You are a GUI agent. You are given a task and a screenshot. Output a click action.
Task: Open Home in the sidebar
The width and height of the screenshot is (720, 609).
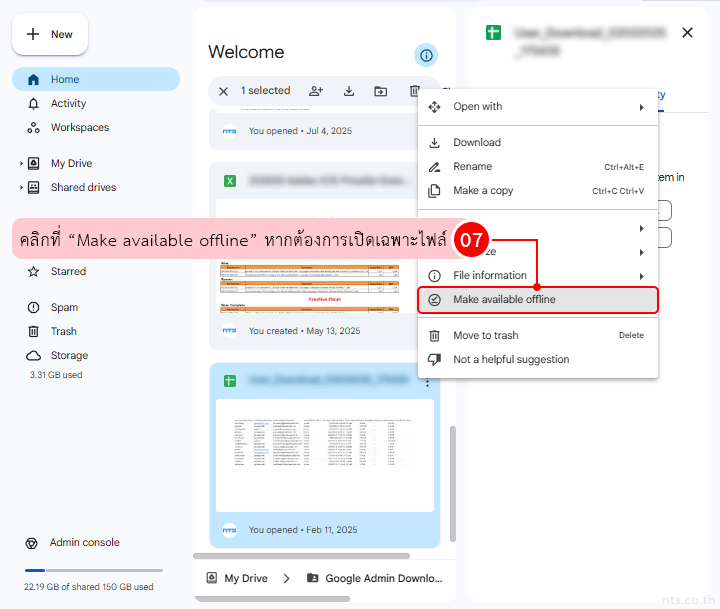tap(65, 79)
